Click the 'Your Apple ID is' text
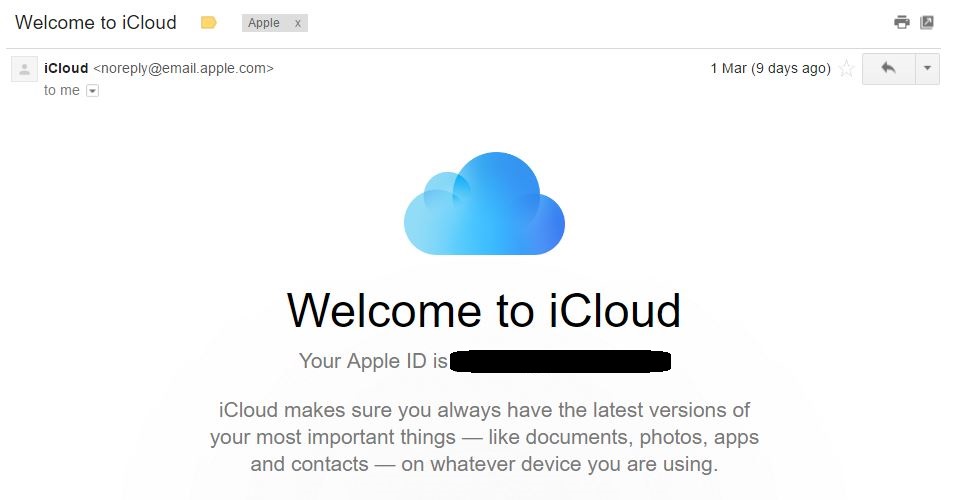The height and width of the screenshot is (500, 957). 373,361
